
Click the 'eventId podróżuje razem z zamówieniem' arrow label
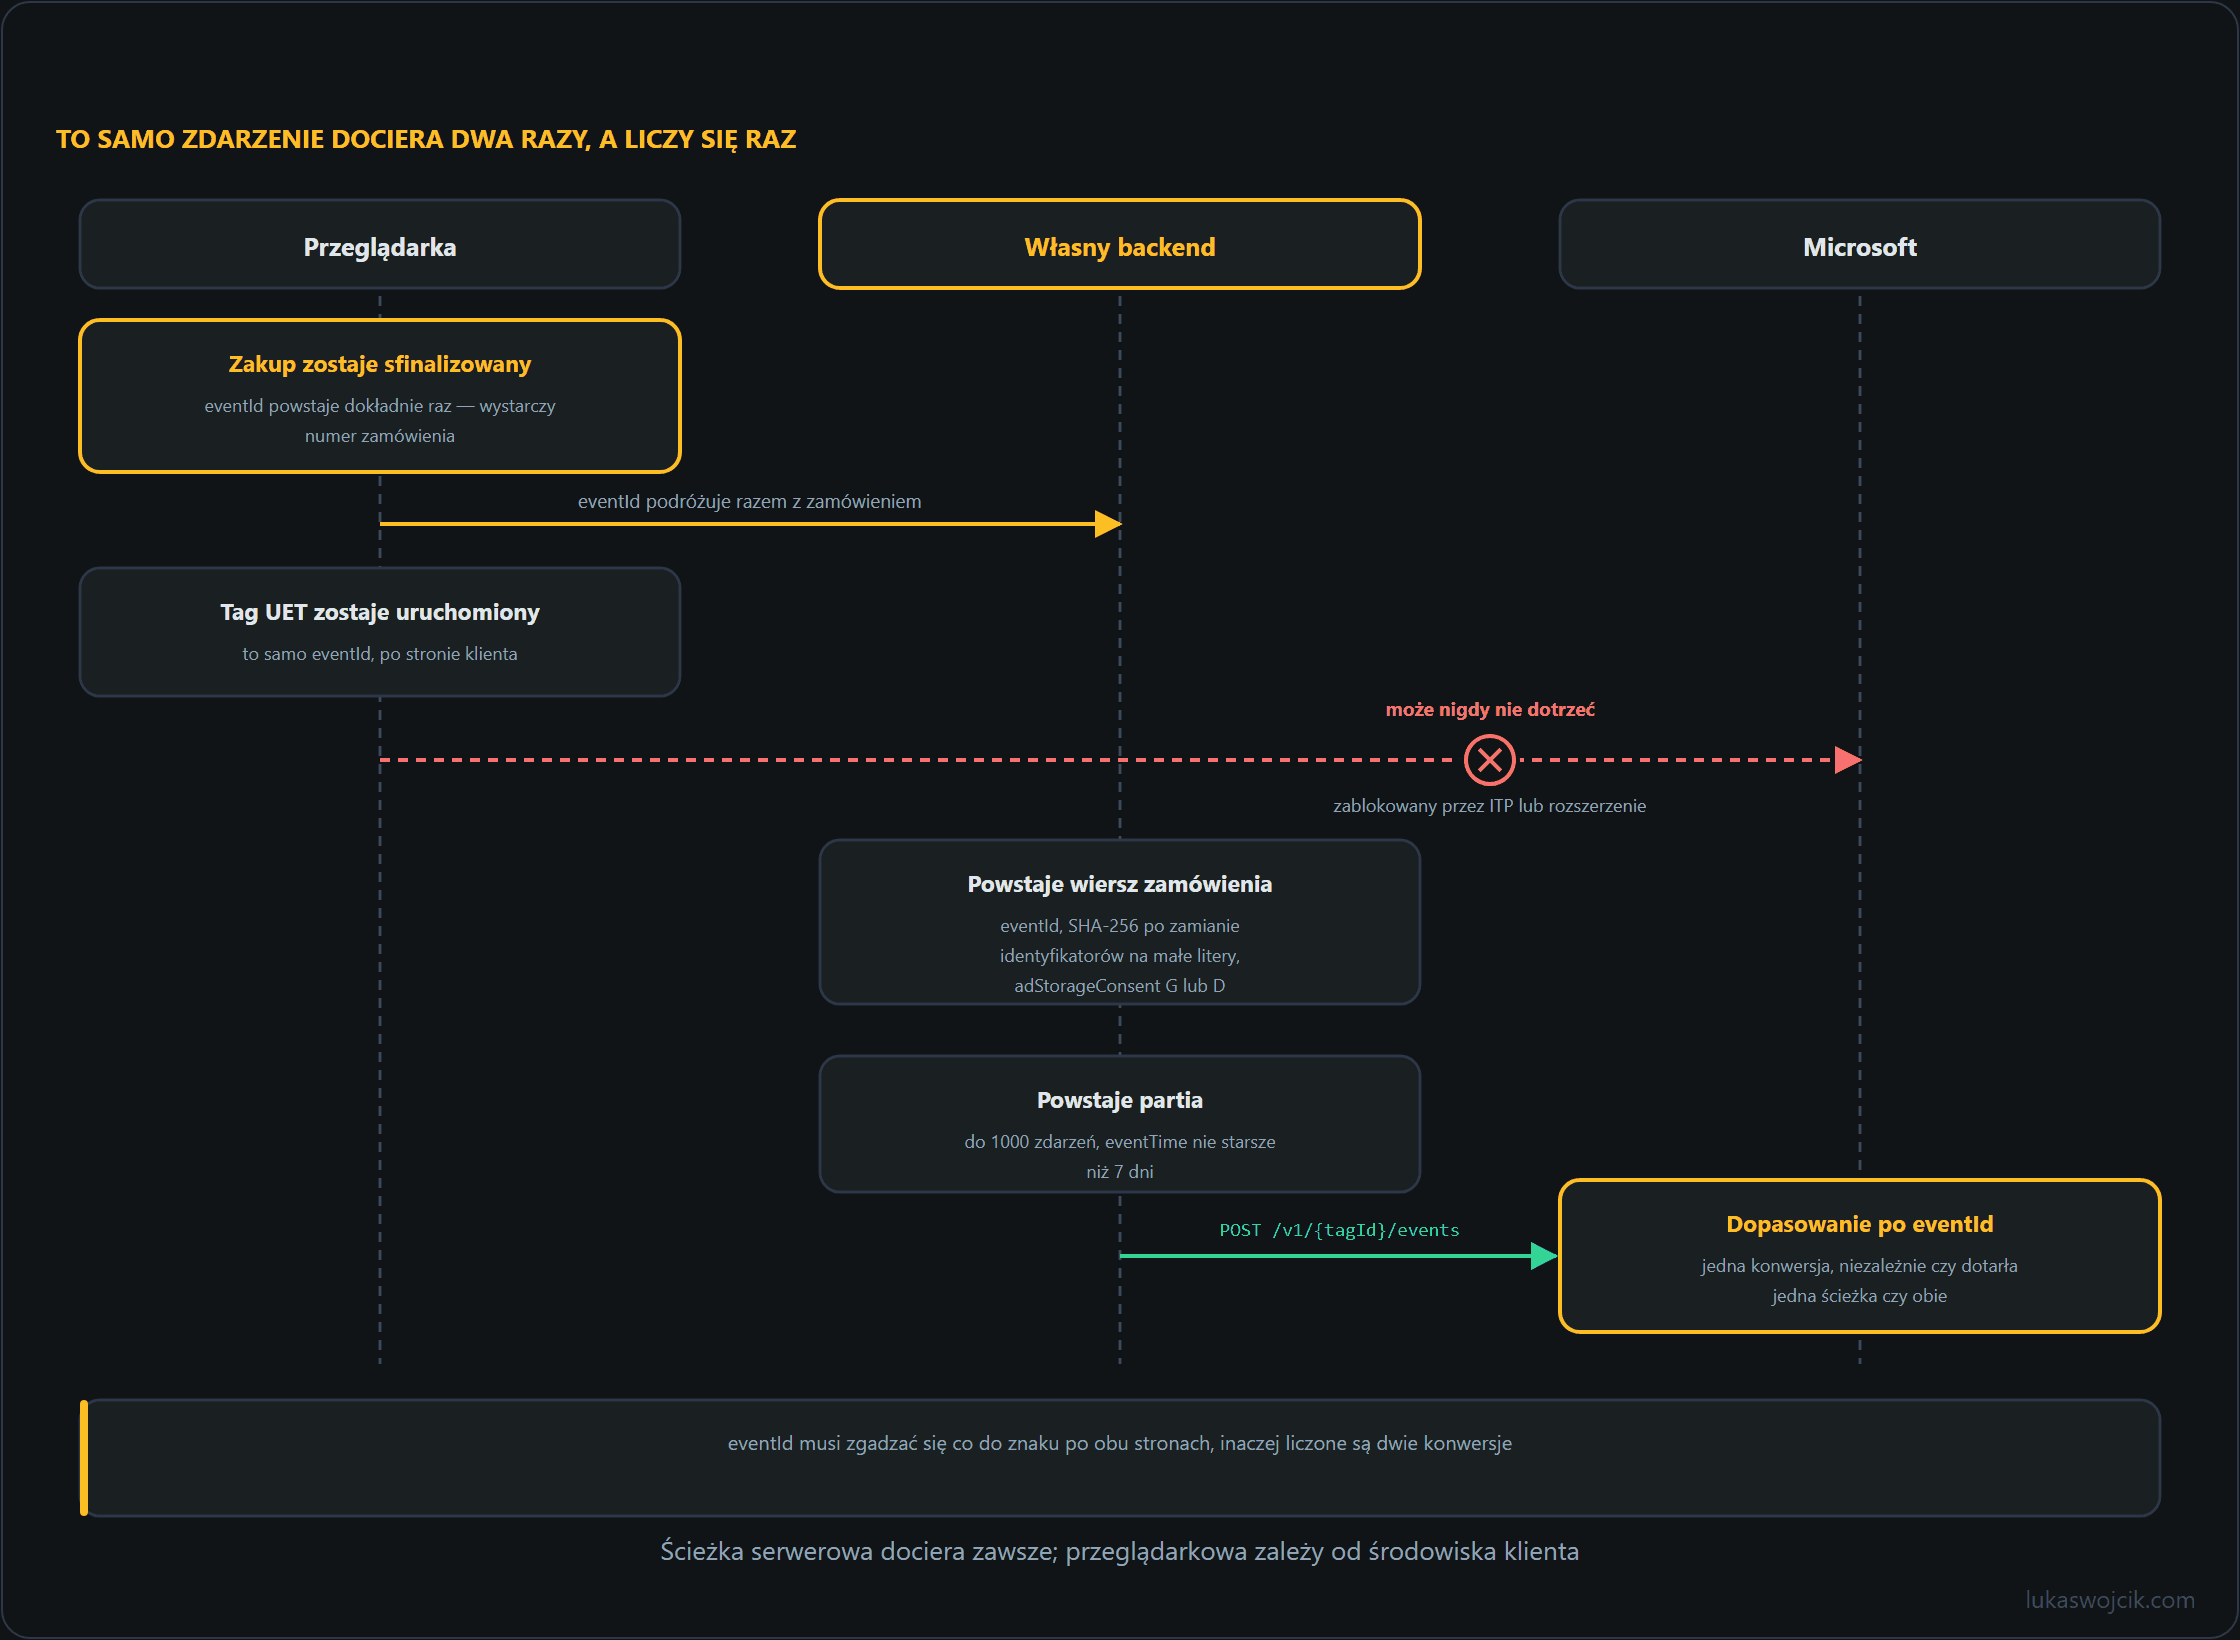tap(750, 501)
